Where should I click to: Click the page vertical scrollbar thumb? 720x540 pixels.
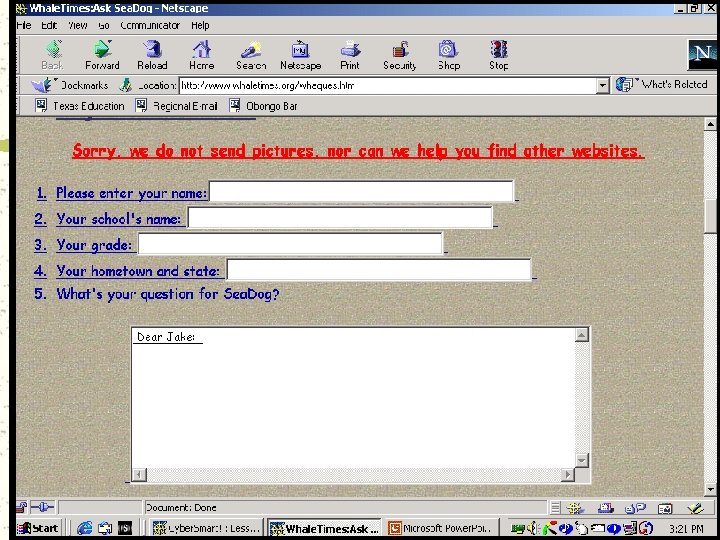pos(710,217)
